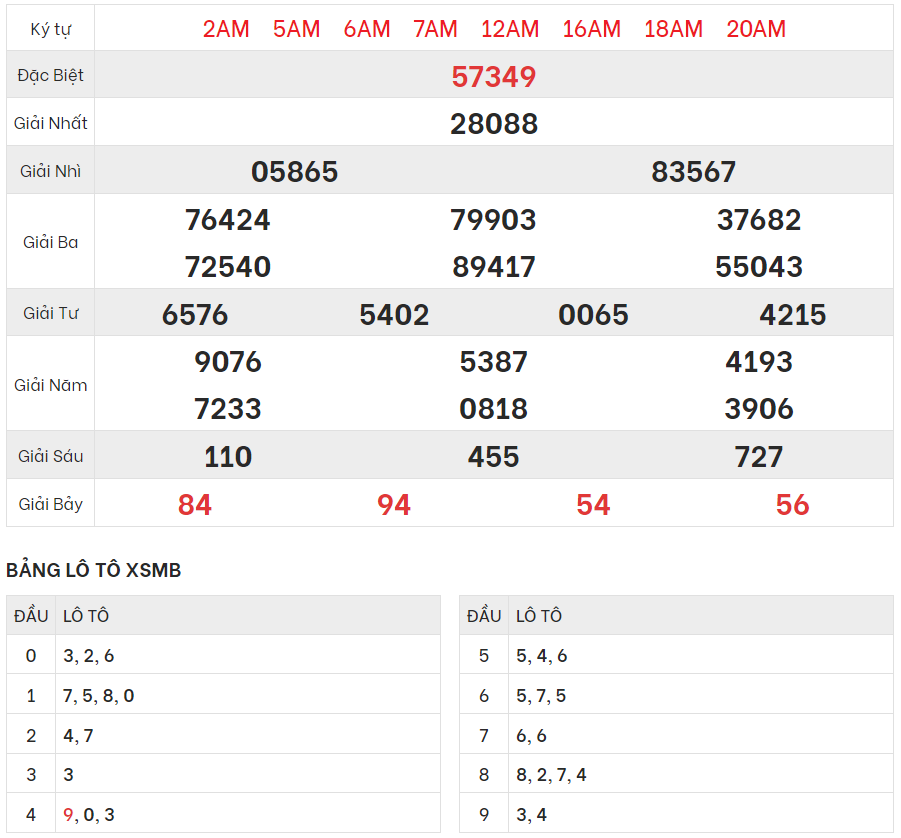Image resolution: width=901 pixels, height=838 pixels.
Task: Click the 2AM code in Ký tự row
Action: pyautogui.click(x=226, y=29)
